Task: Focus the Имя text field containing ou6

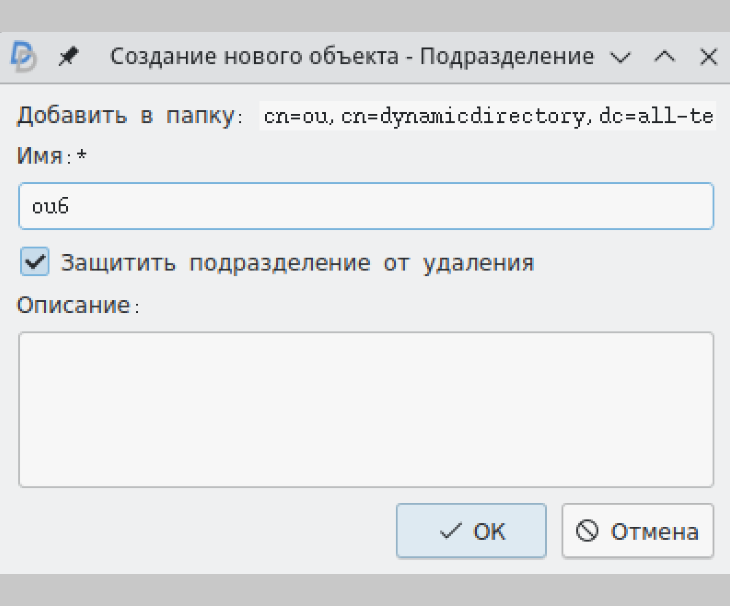Action: click(x=365, y=206)
